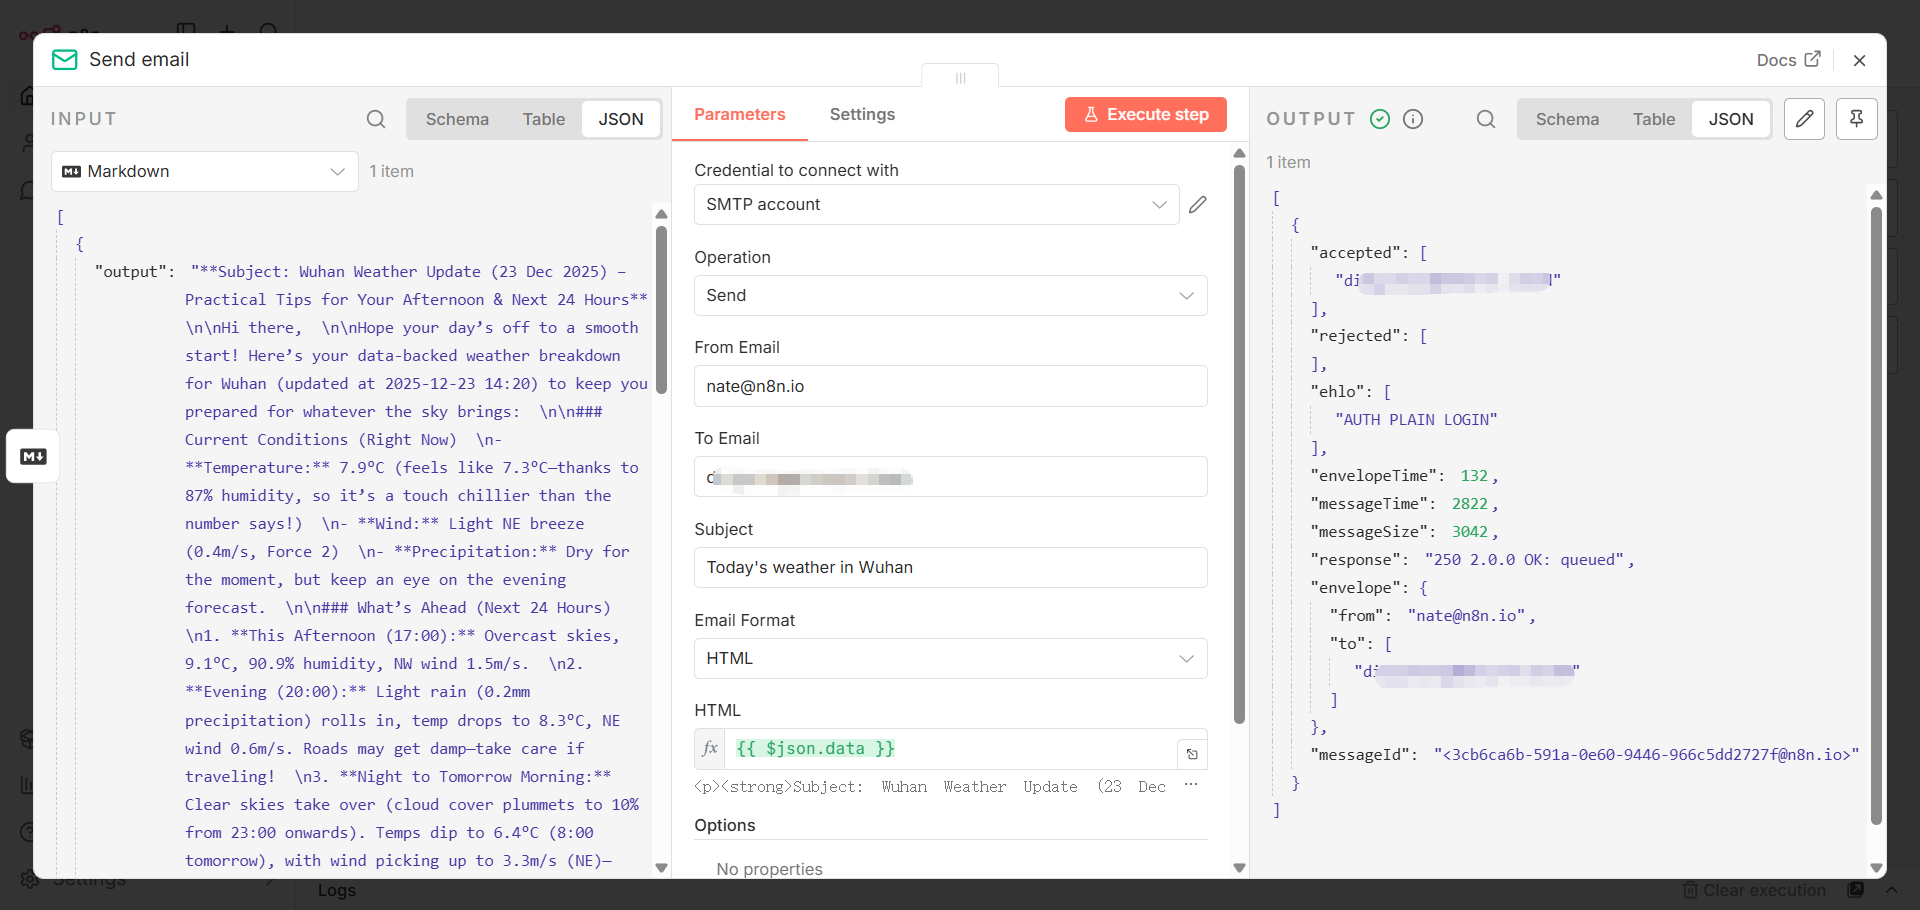The height and width of the screenshot is (910, 1920).
Task: Open the info icon next to OUTPUT
Action: pyautogui.click(x=1413, y=119)
